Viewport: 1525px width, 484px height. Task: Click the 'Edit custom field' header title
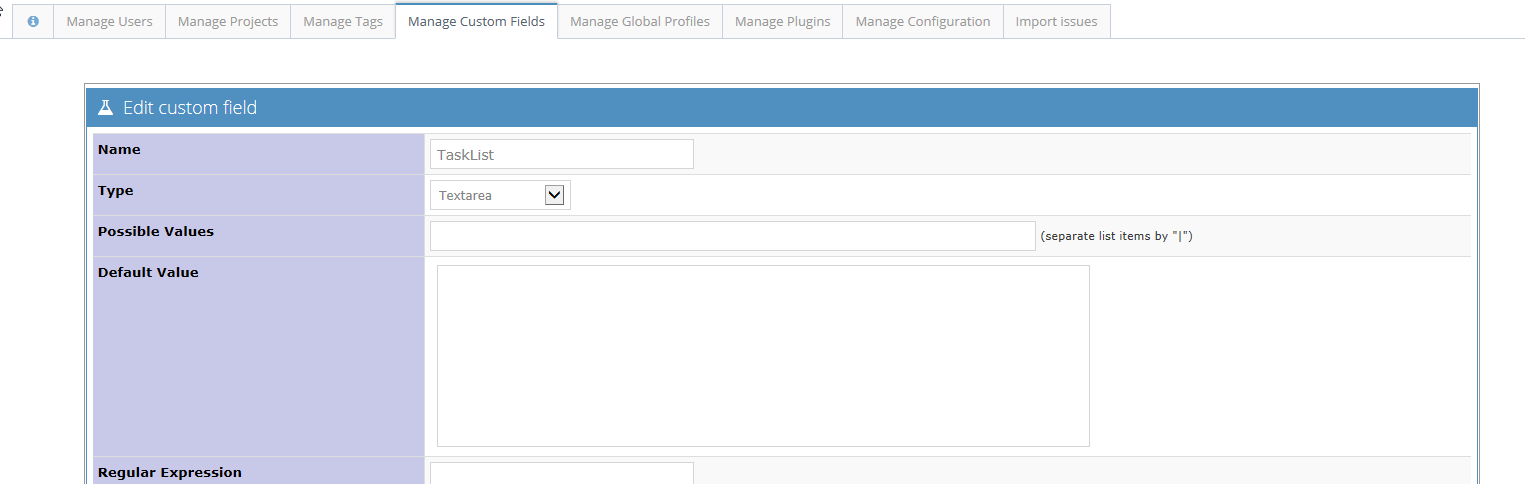(190, 107)
